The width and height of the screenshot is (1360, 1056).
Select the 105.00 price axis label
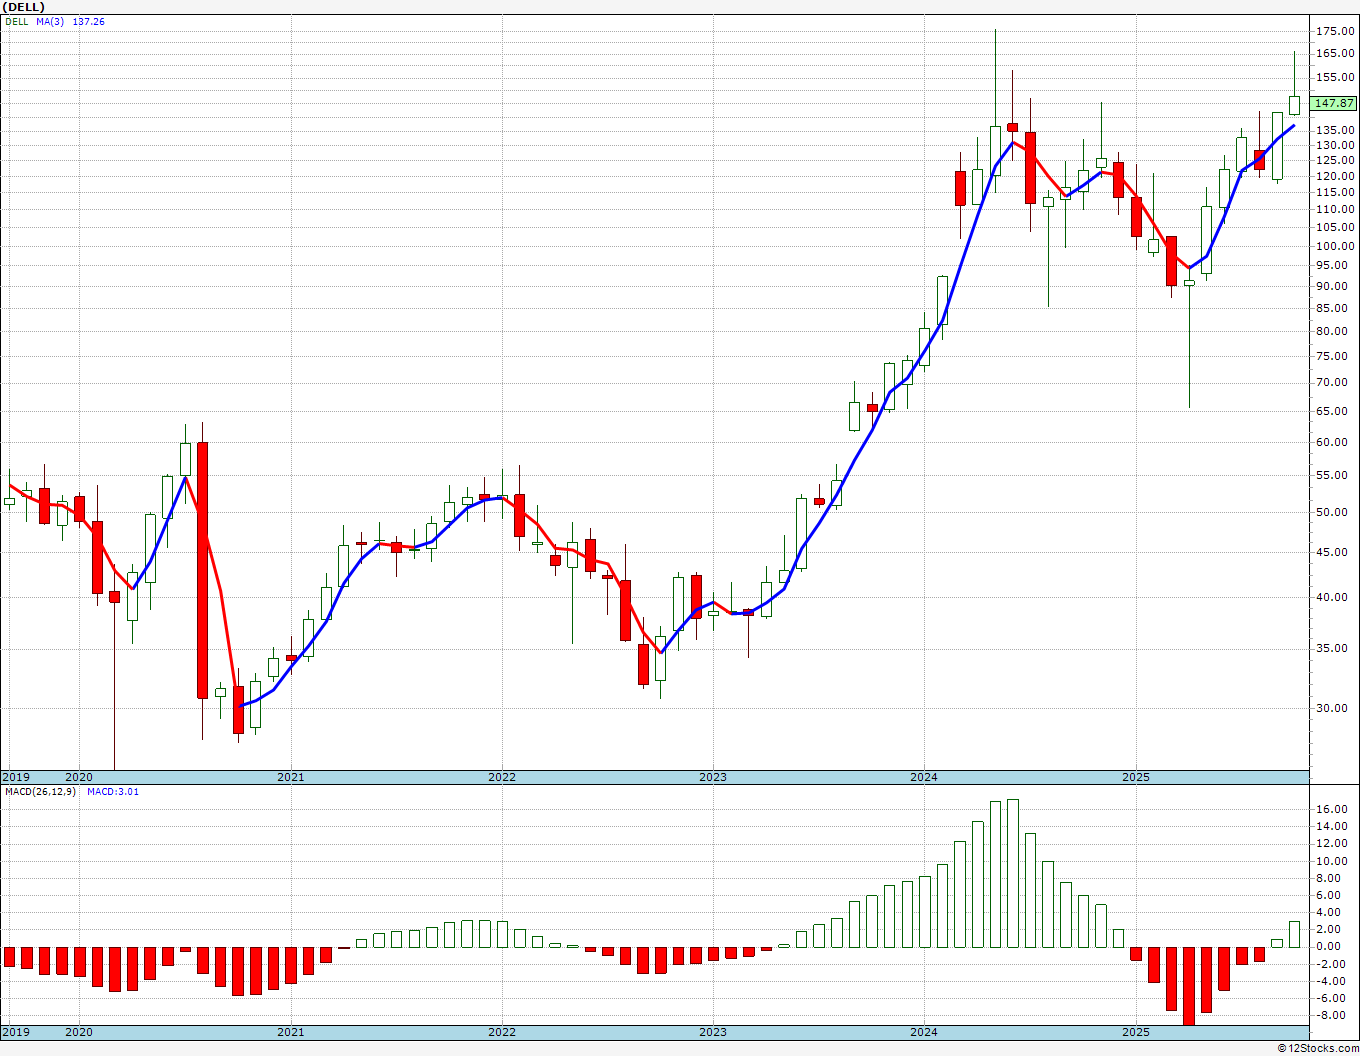pos(1335,228)
